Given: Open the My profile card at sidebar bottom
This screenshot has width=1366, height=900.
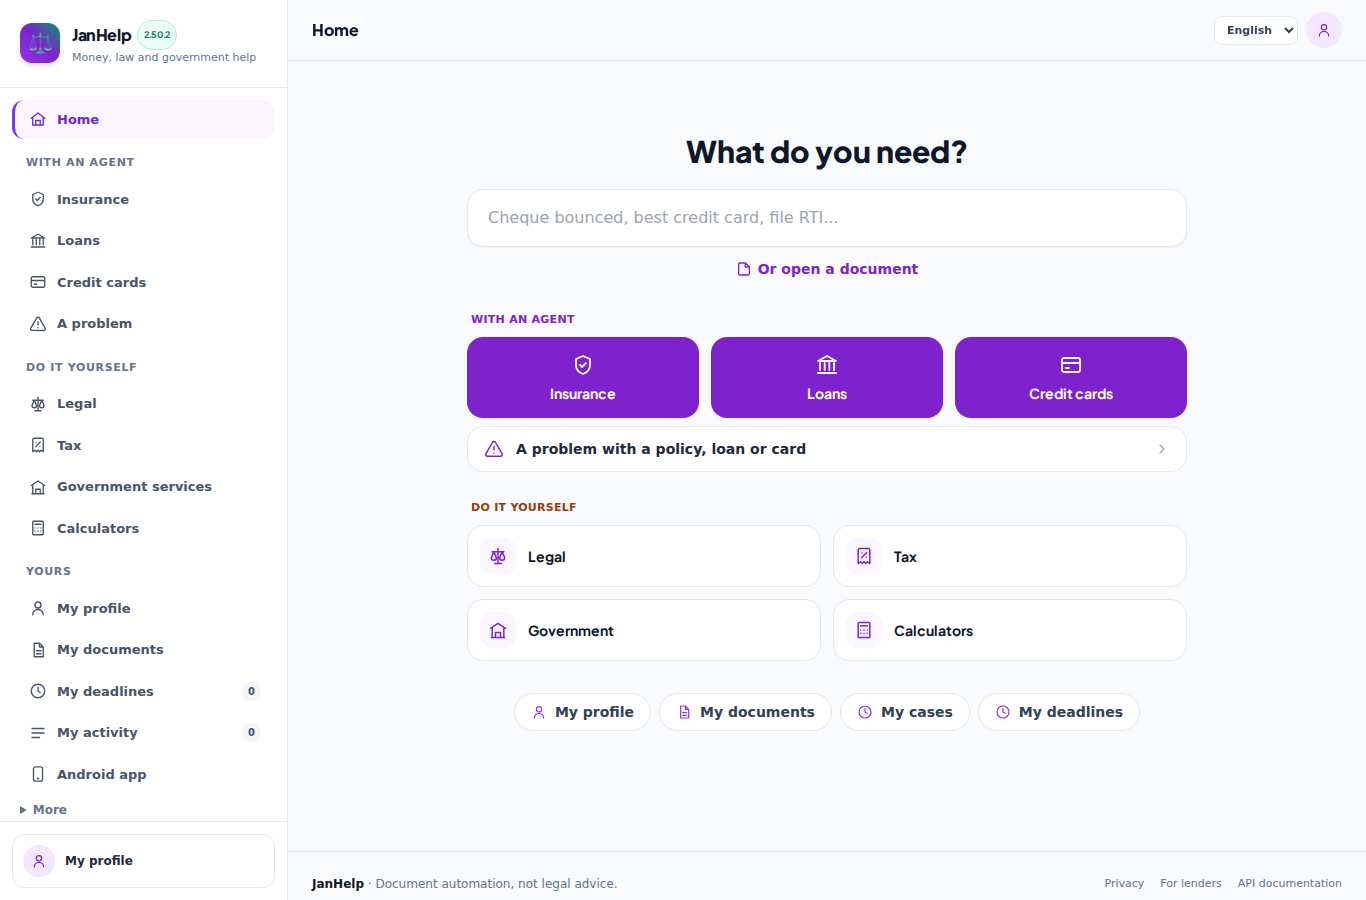Looking at the screenshot, I should click(x=143, y=861).
